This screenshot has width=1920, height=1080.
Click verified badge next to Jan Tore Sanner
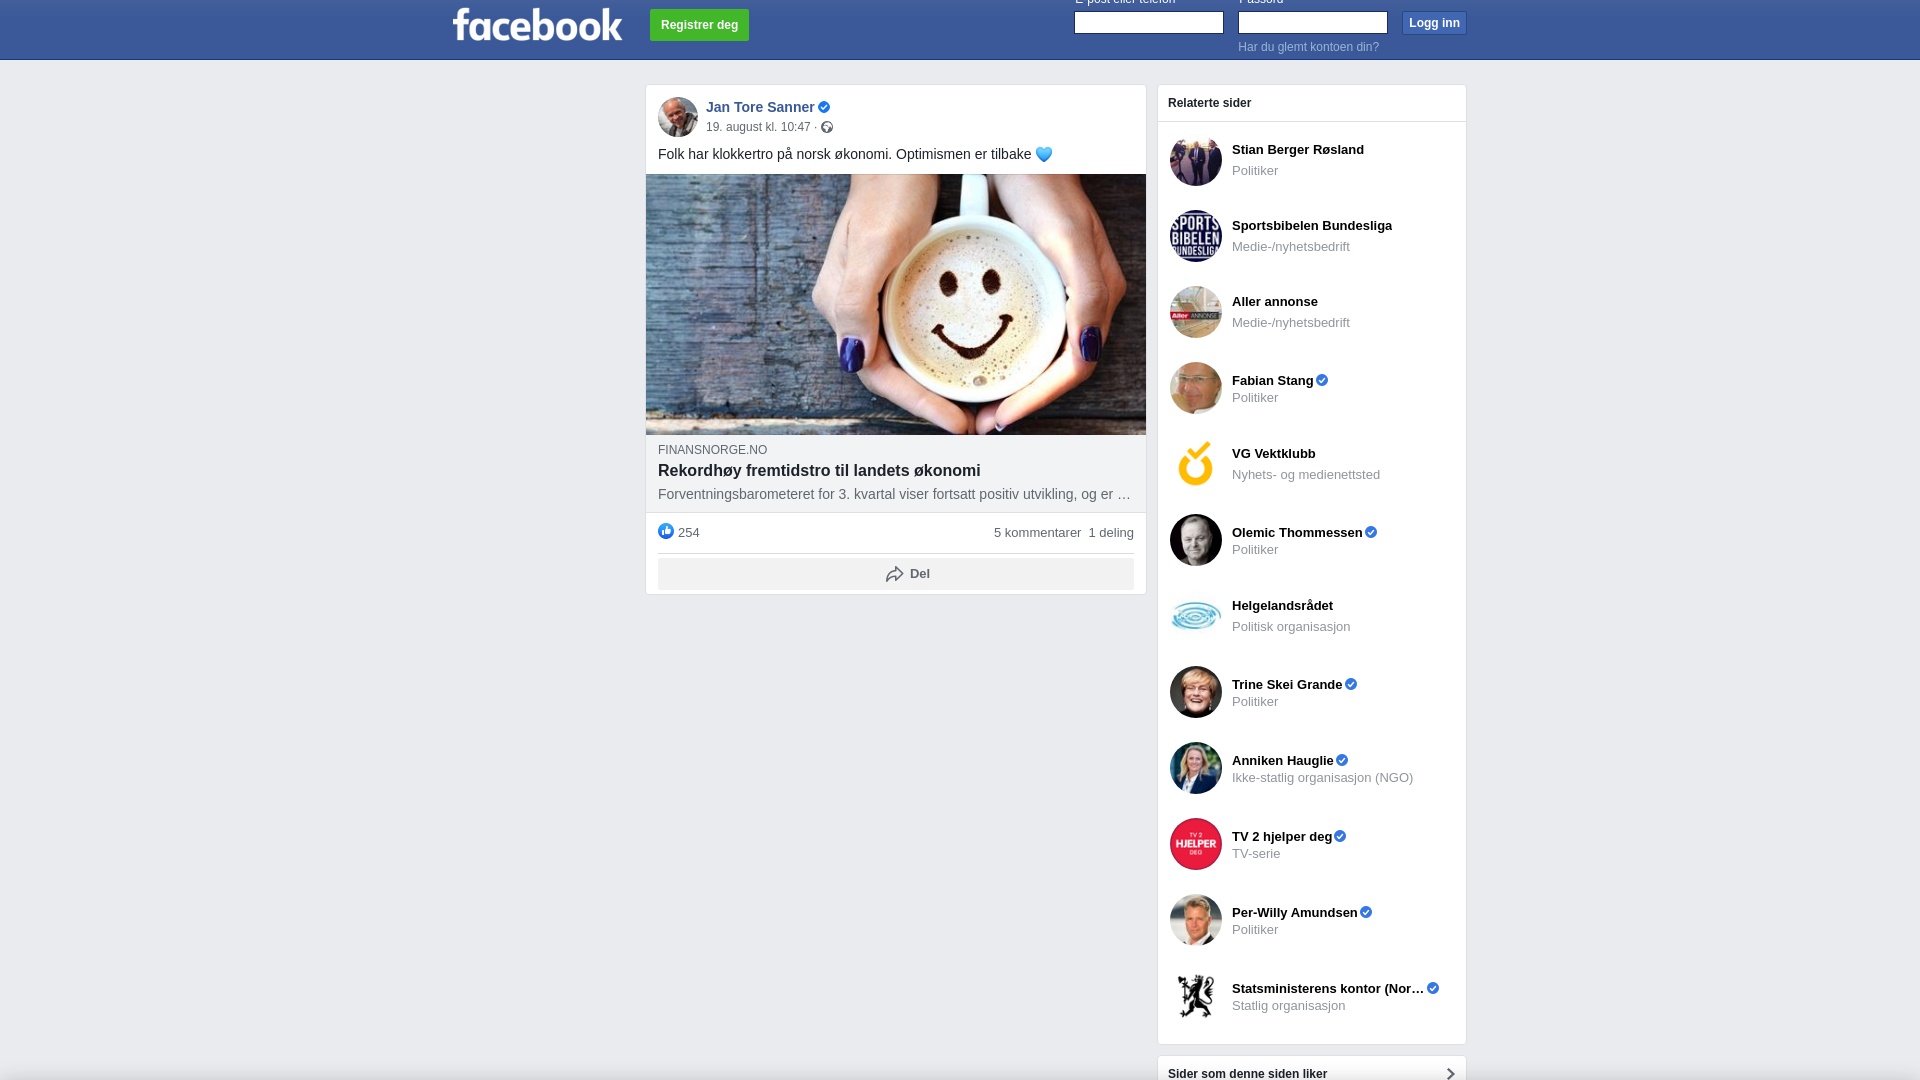point(824,107)
